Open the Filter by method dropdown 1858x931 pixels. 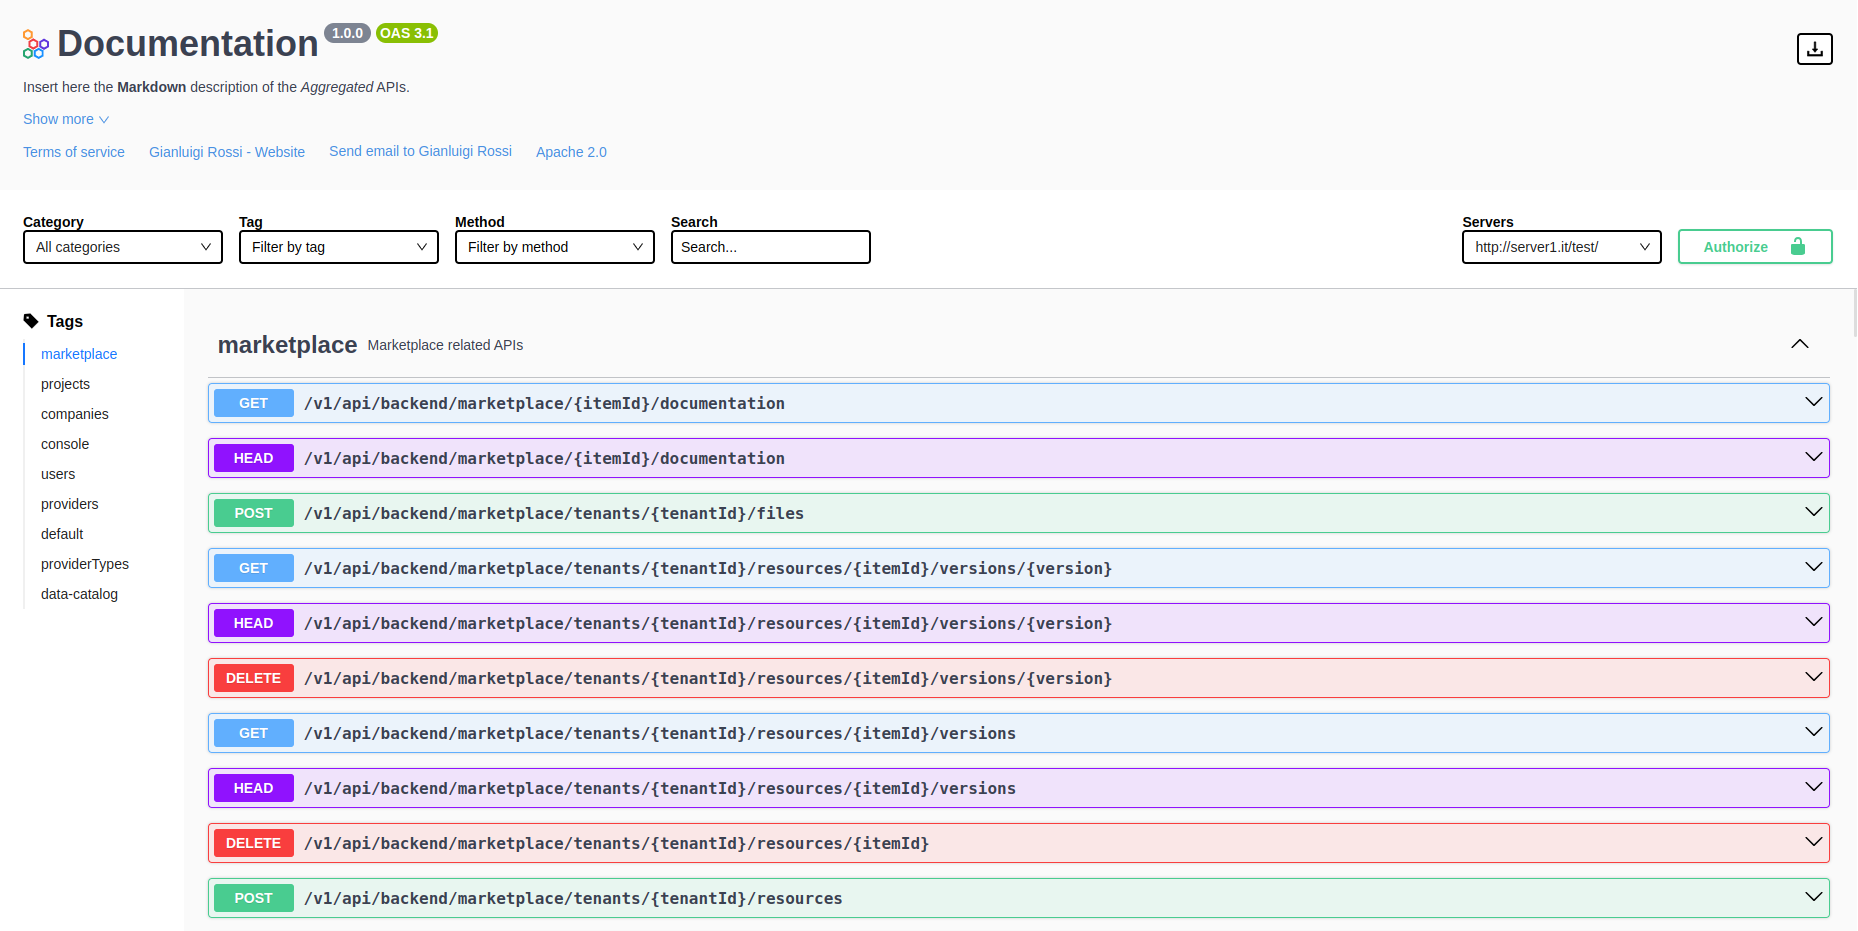point(555,247)
